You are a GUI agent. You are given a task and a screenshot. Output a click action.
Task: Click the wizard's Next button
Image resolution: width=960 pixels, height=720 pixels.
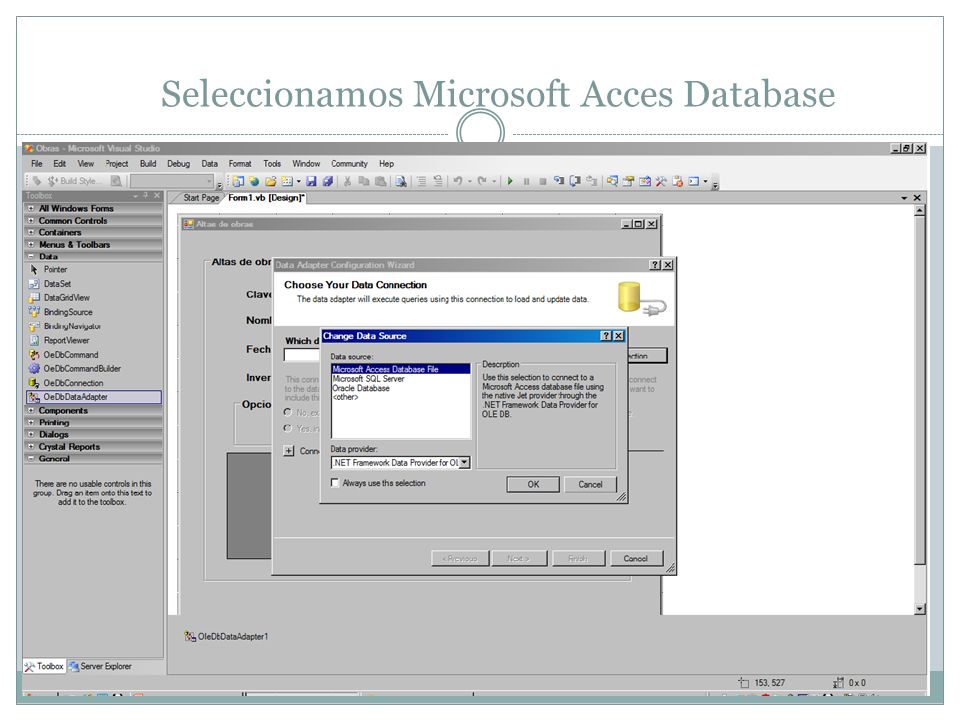[x=519, y=558]
